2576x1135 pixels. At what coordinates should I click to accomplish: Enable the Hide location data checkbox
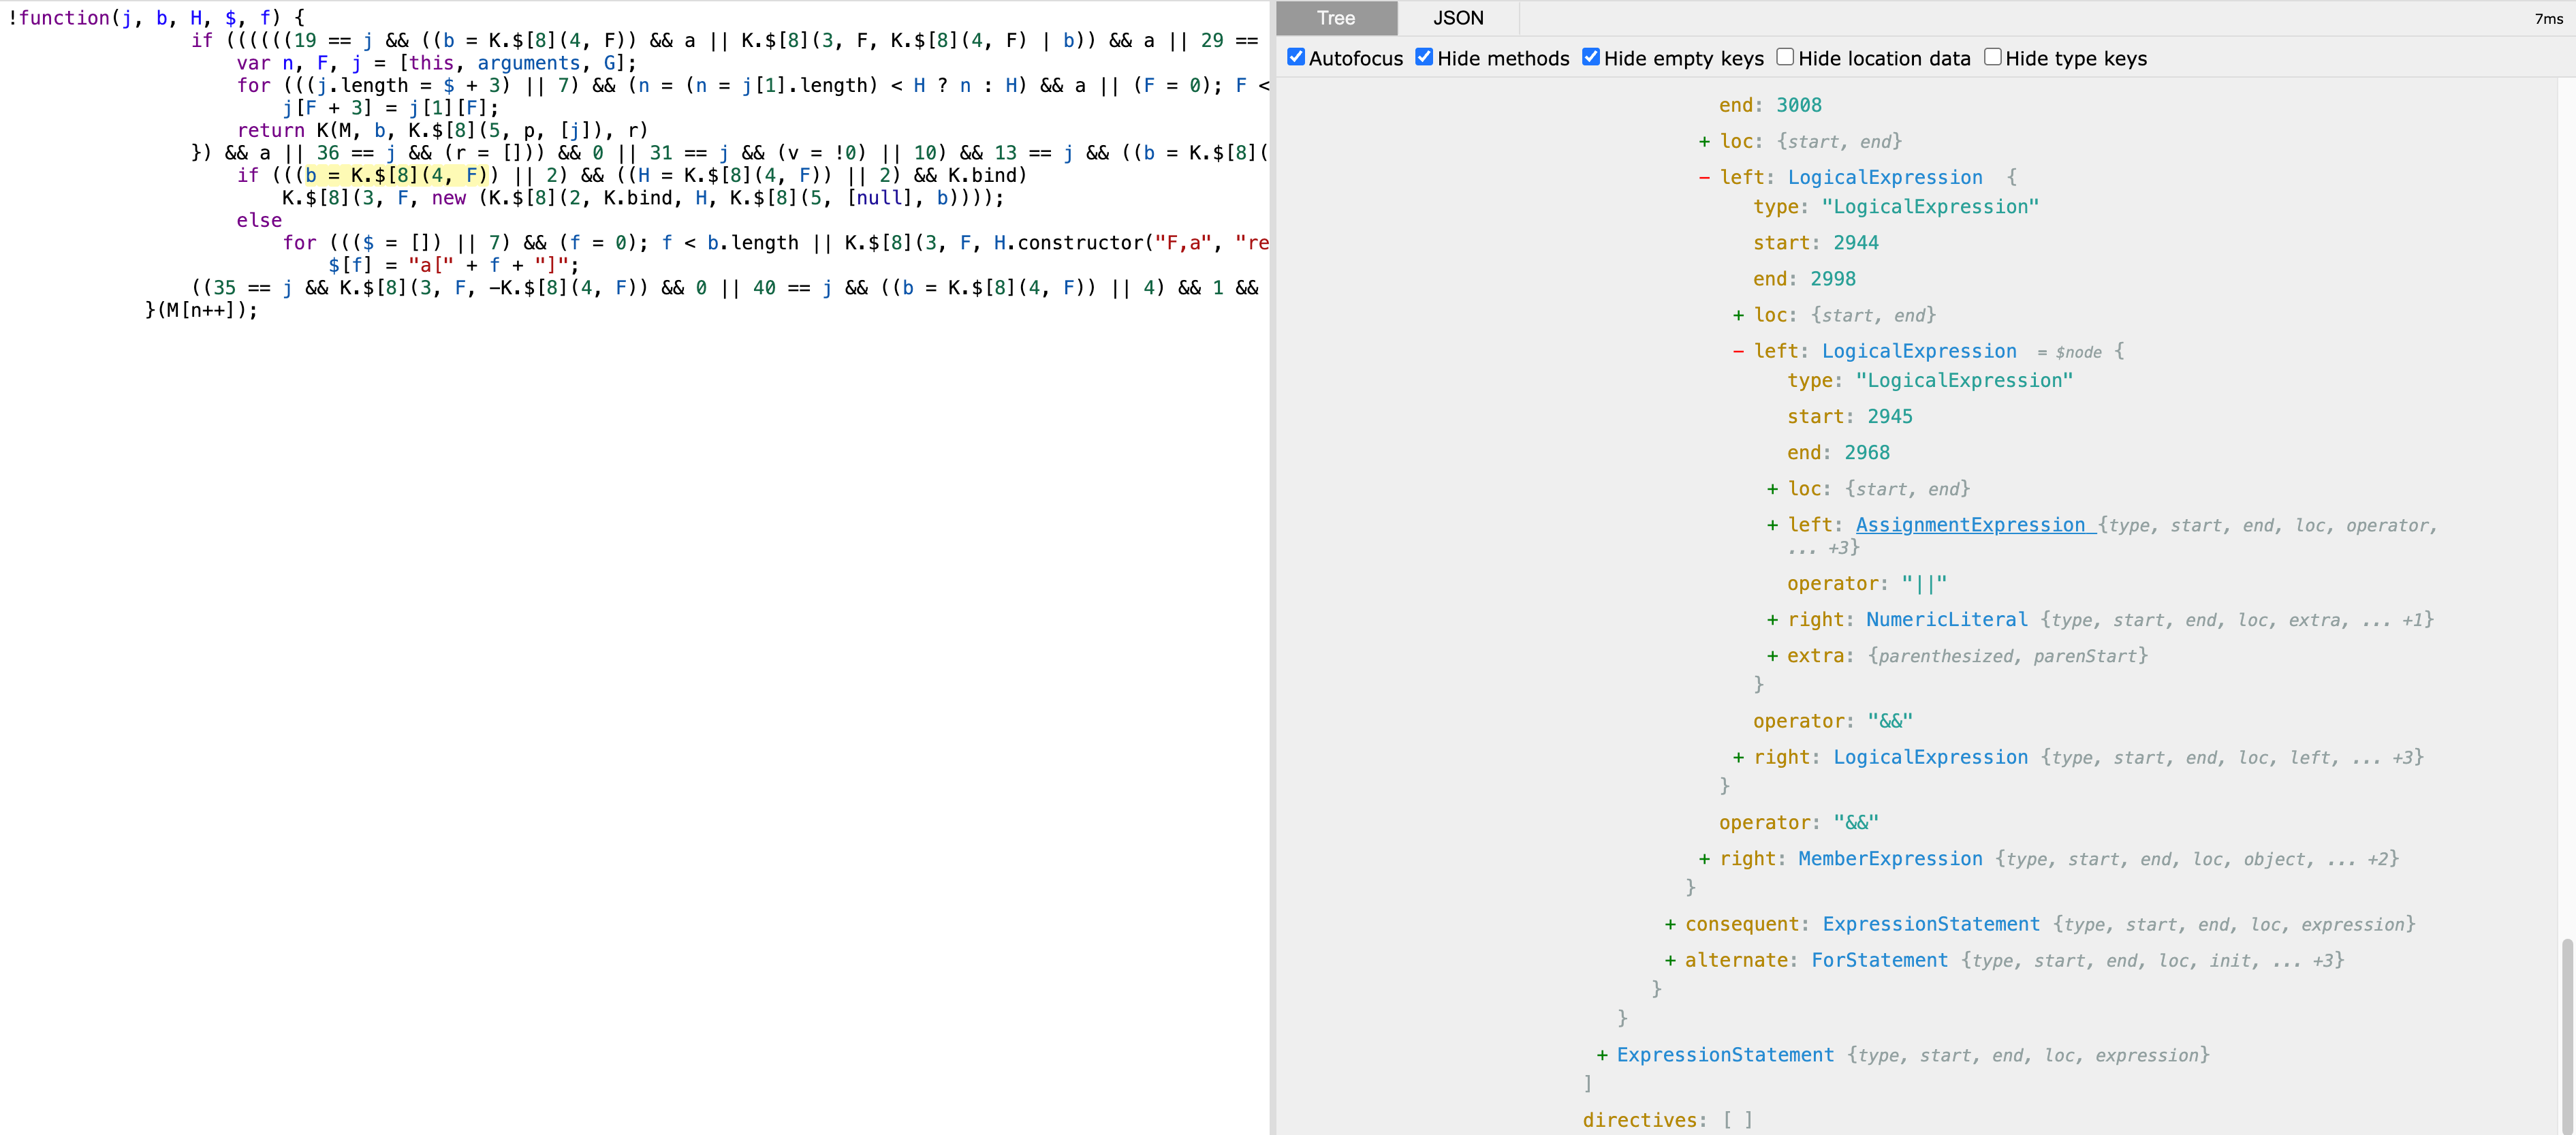coord(1785,57)
